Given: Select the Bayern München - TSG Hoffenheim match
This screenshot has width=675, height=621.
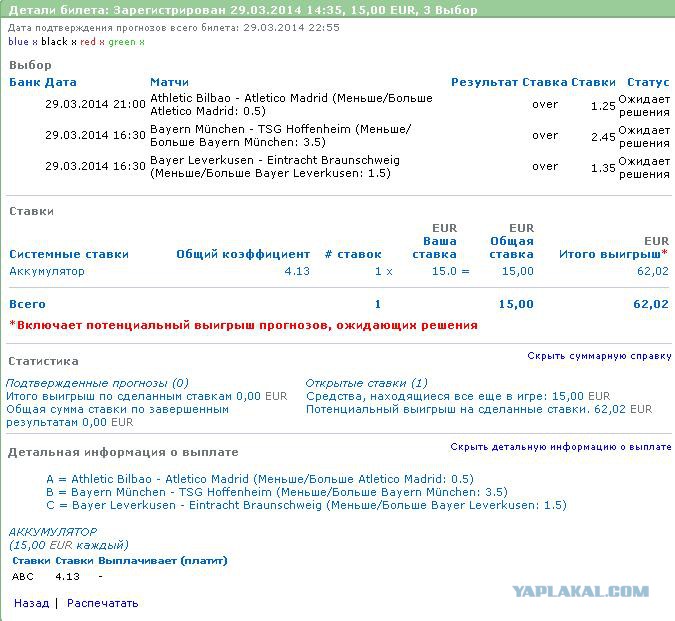Looking at the screenshot, I should [280, 136].
